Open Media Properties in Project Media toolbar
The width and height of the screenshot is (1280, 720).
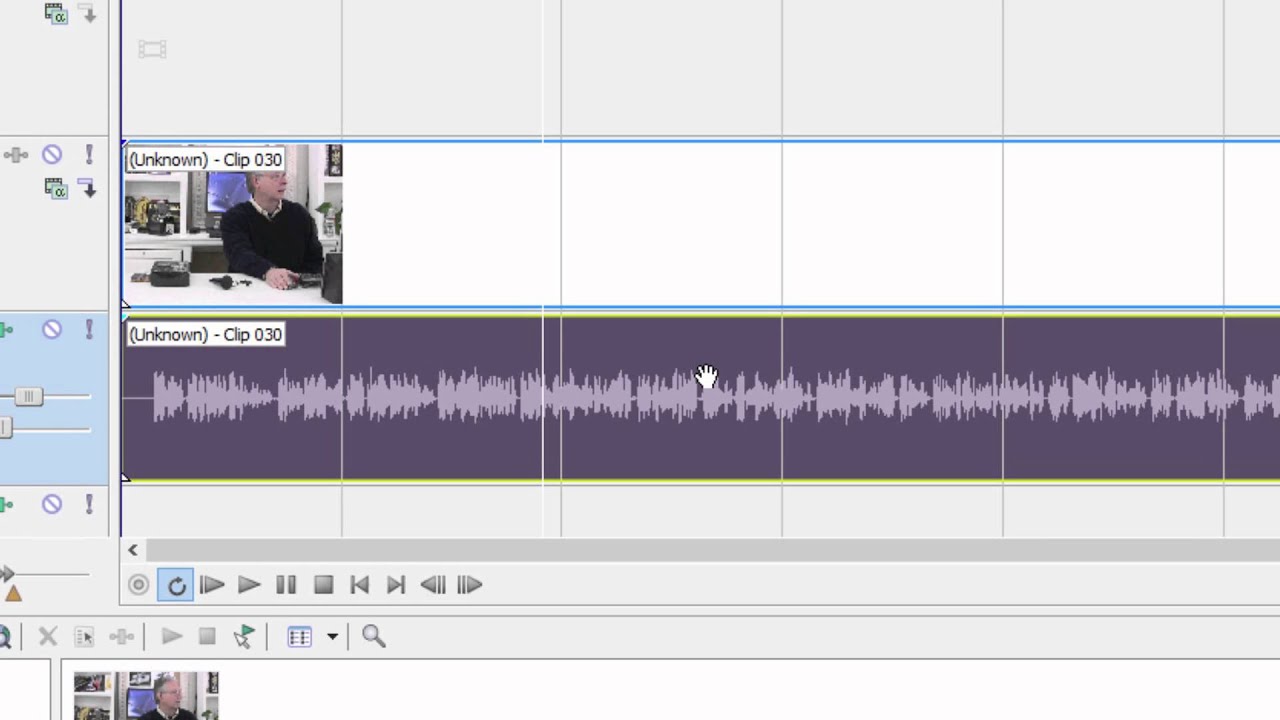tap(84, 636)
